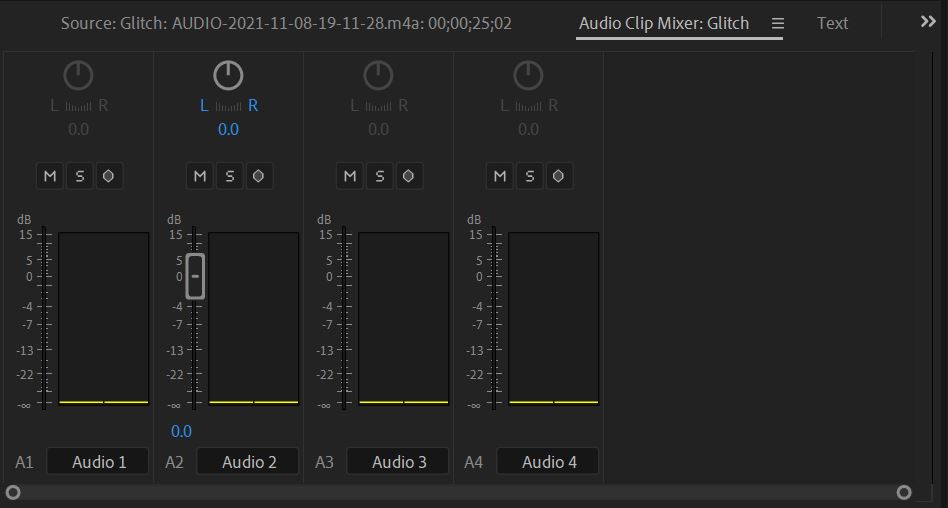The height and width of the screenshot is (508, 948).
Task: Switch to the Source: Glitch tab
Action: (286, 23)
